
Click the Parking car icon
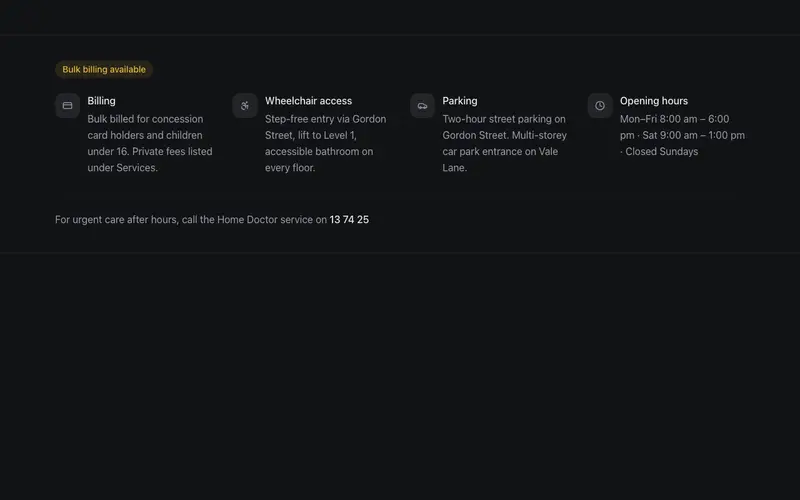click(422, 106)
